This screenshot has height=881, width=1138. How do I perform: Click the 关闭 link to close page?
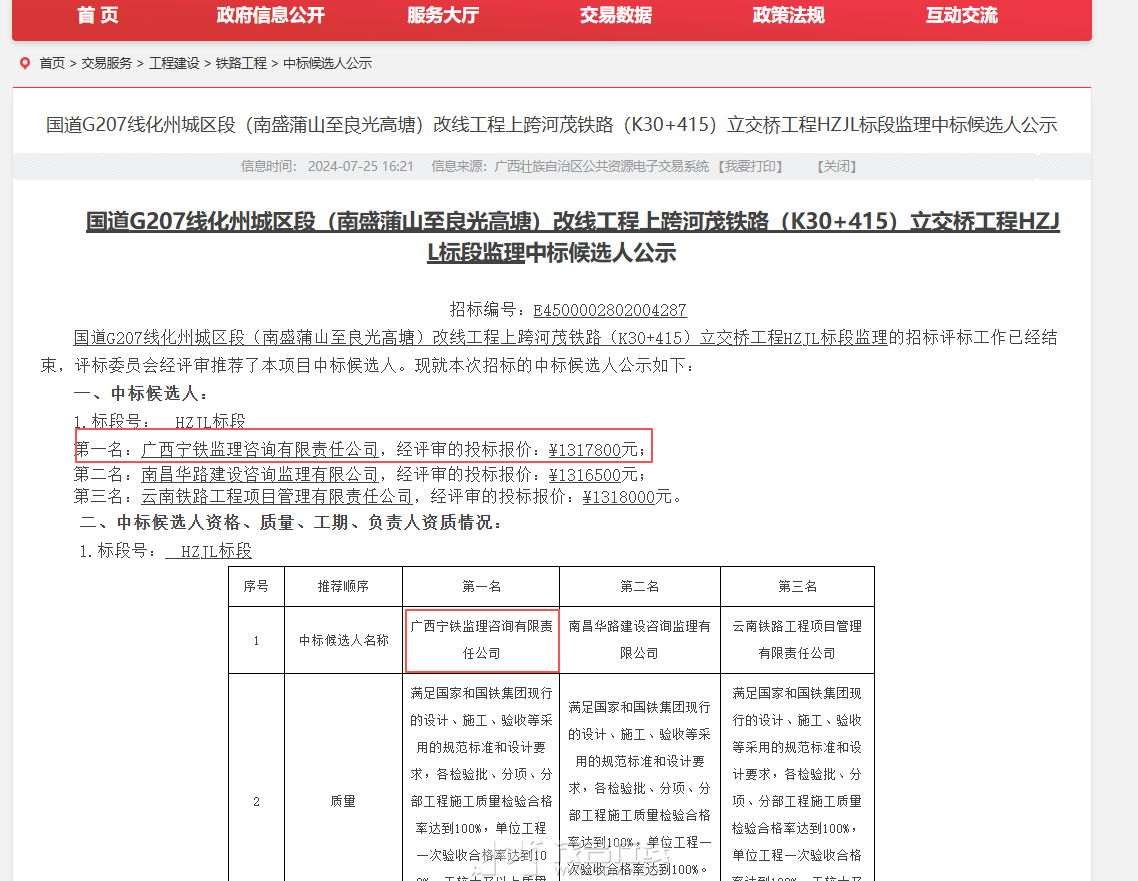(837, 167)
